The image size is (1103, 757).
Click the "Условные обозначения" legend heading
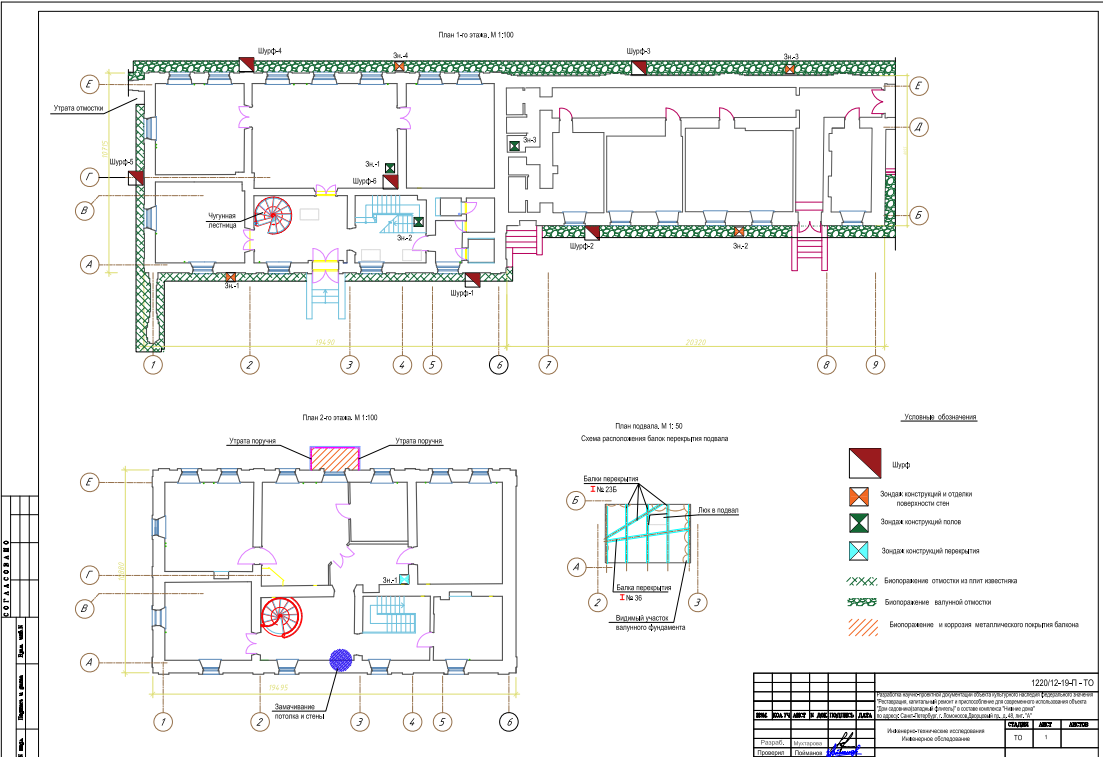pyautogui.click(x=940, y=417)
